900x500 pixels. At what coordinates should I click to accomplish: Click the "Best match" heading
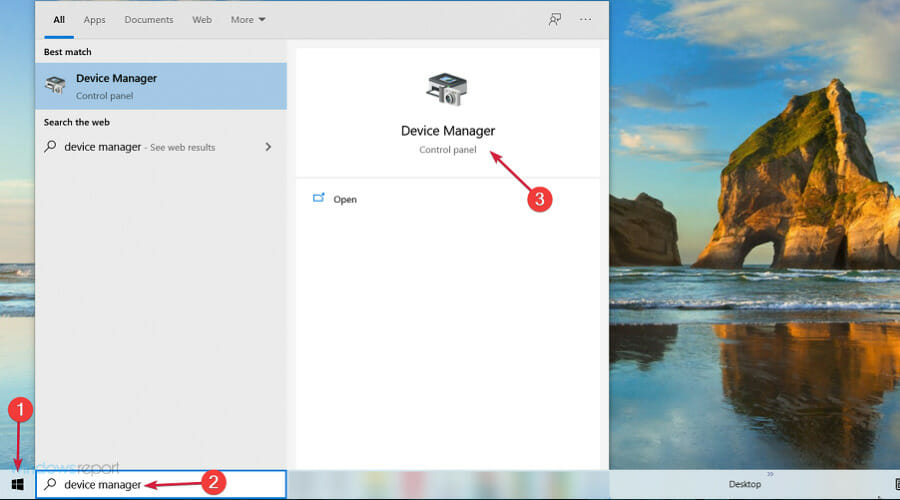[68, 52]
